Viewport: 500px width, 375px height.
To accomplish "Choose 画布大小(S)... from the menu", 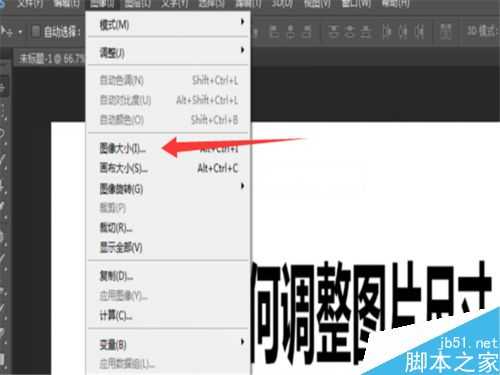I will coord(168,168).
